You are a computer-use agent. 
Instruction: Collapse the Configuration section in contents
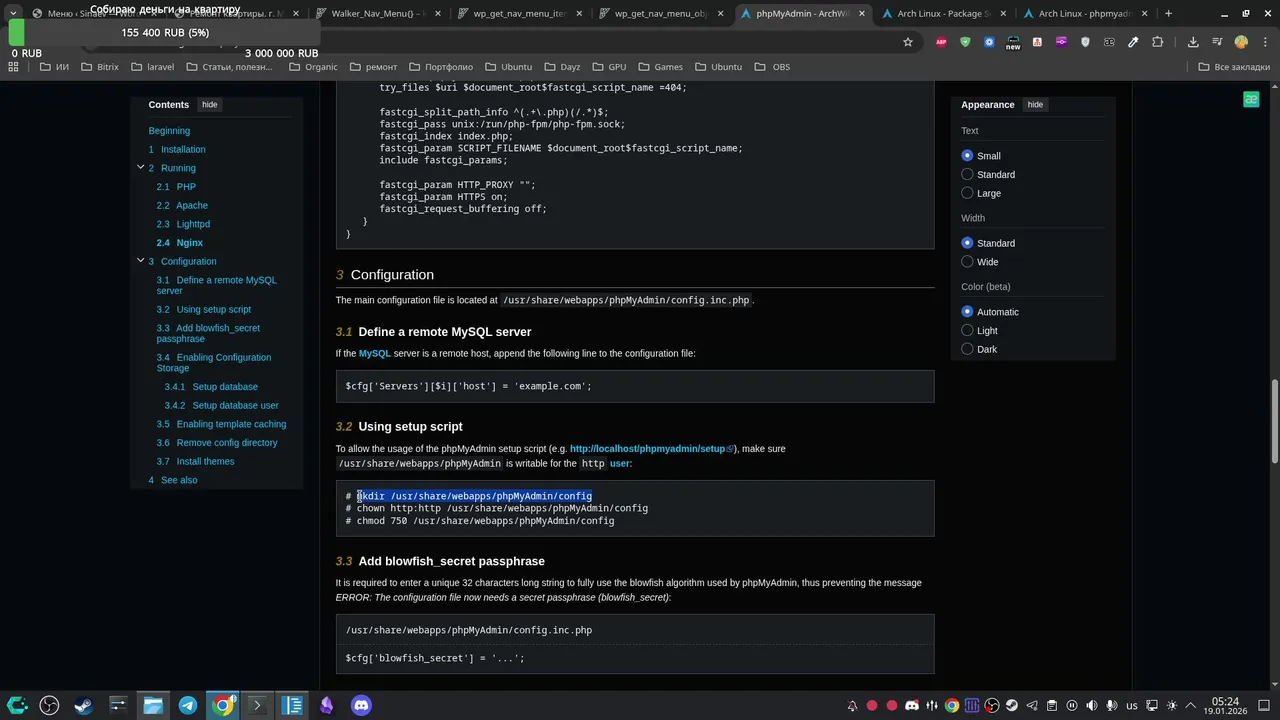pos(140,261)
